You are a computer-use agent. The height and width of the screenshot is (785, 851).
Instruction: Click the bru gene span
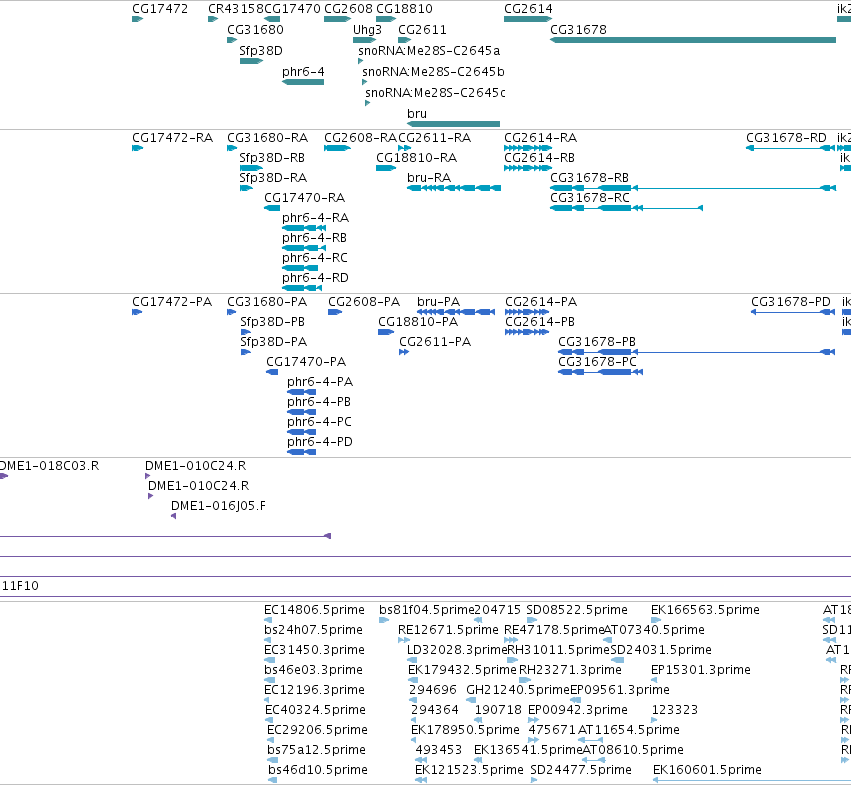click(453, 124)
